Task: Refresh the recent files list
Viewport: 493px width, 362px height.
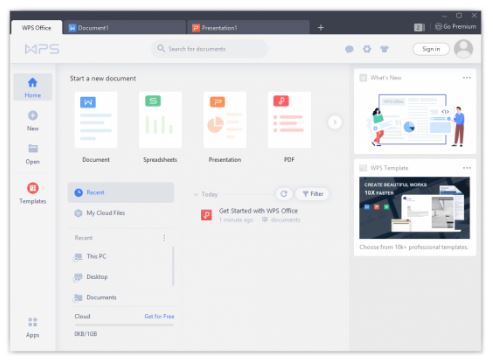Action: tap(284, 194)
